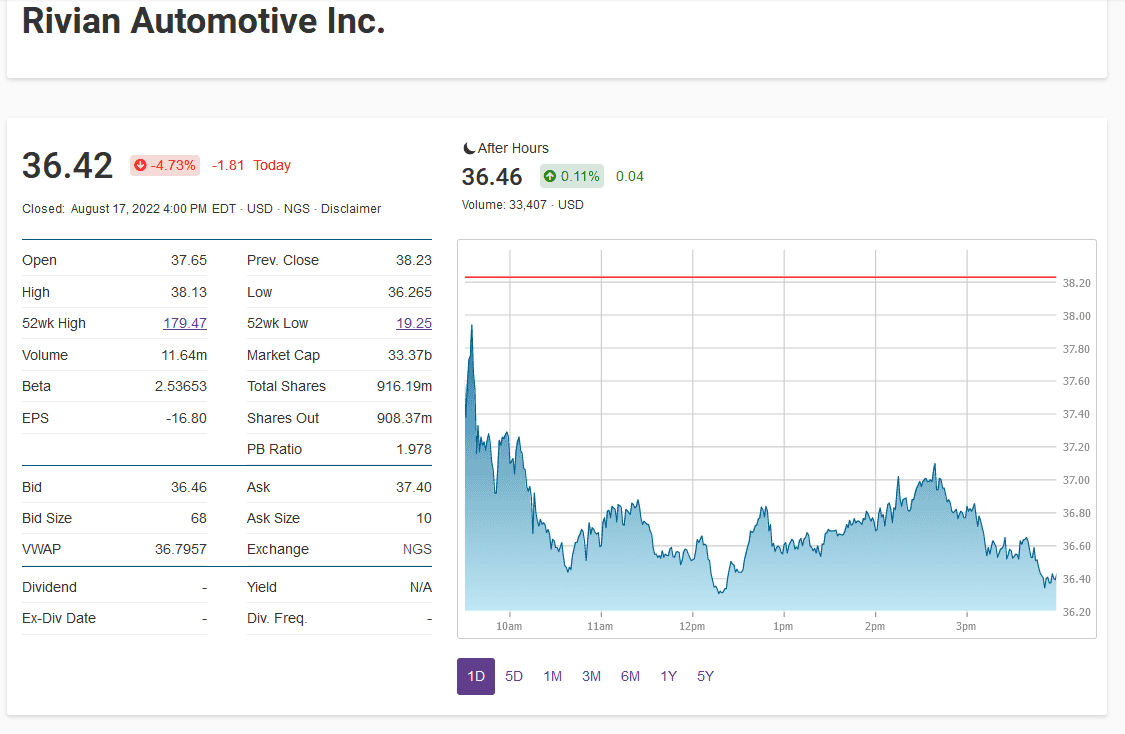Click the Bid value 36.46

click(189, 487)
